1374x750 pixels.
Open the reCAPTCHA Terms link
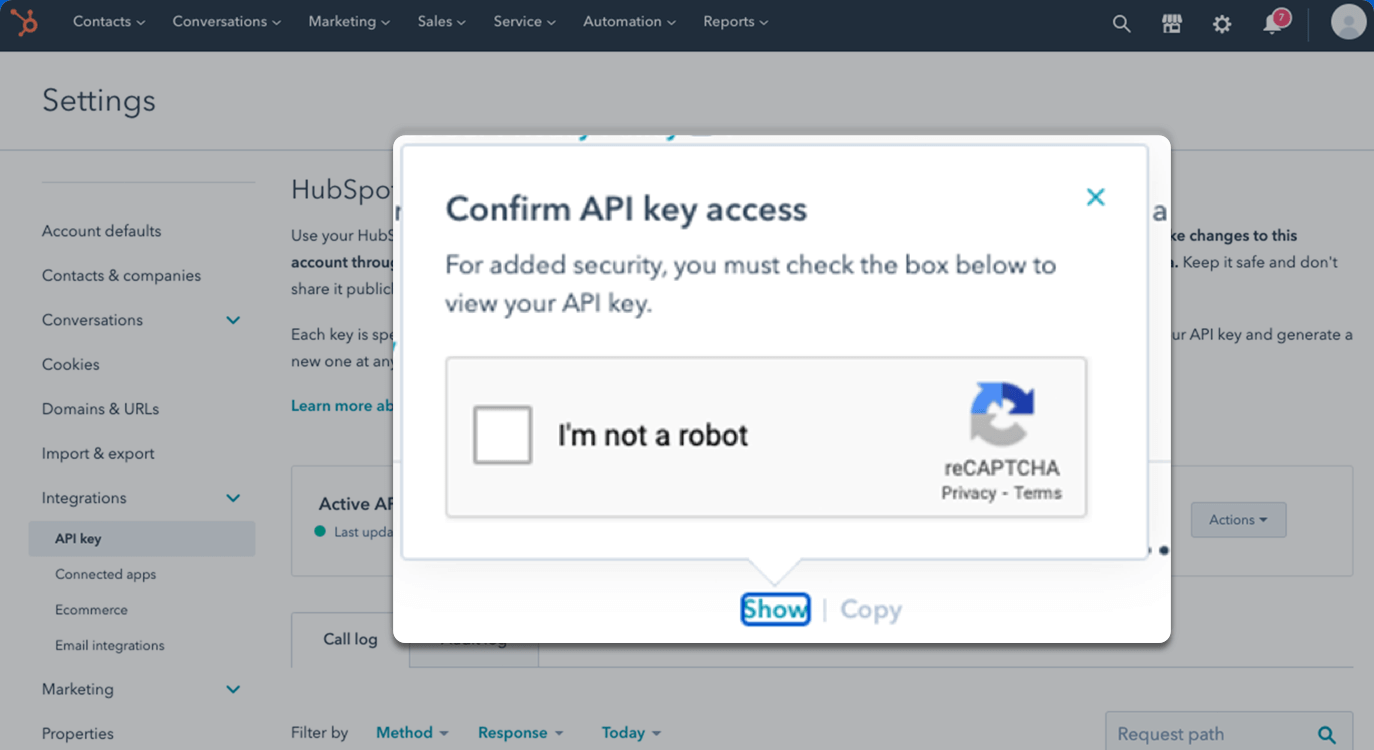click(1038, 493)
